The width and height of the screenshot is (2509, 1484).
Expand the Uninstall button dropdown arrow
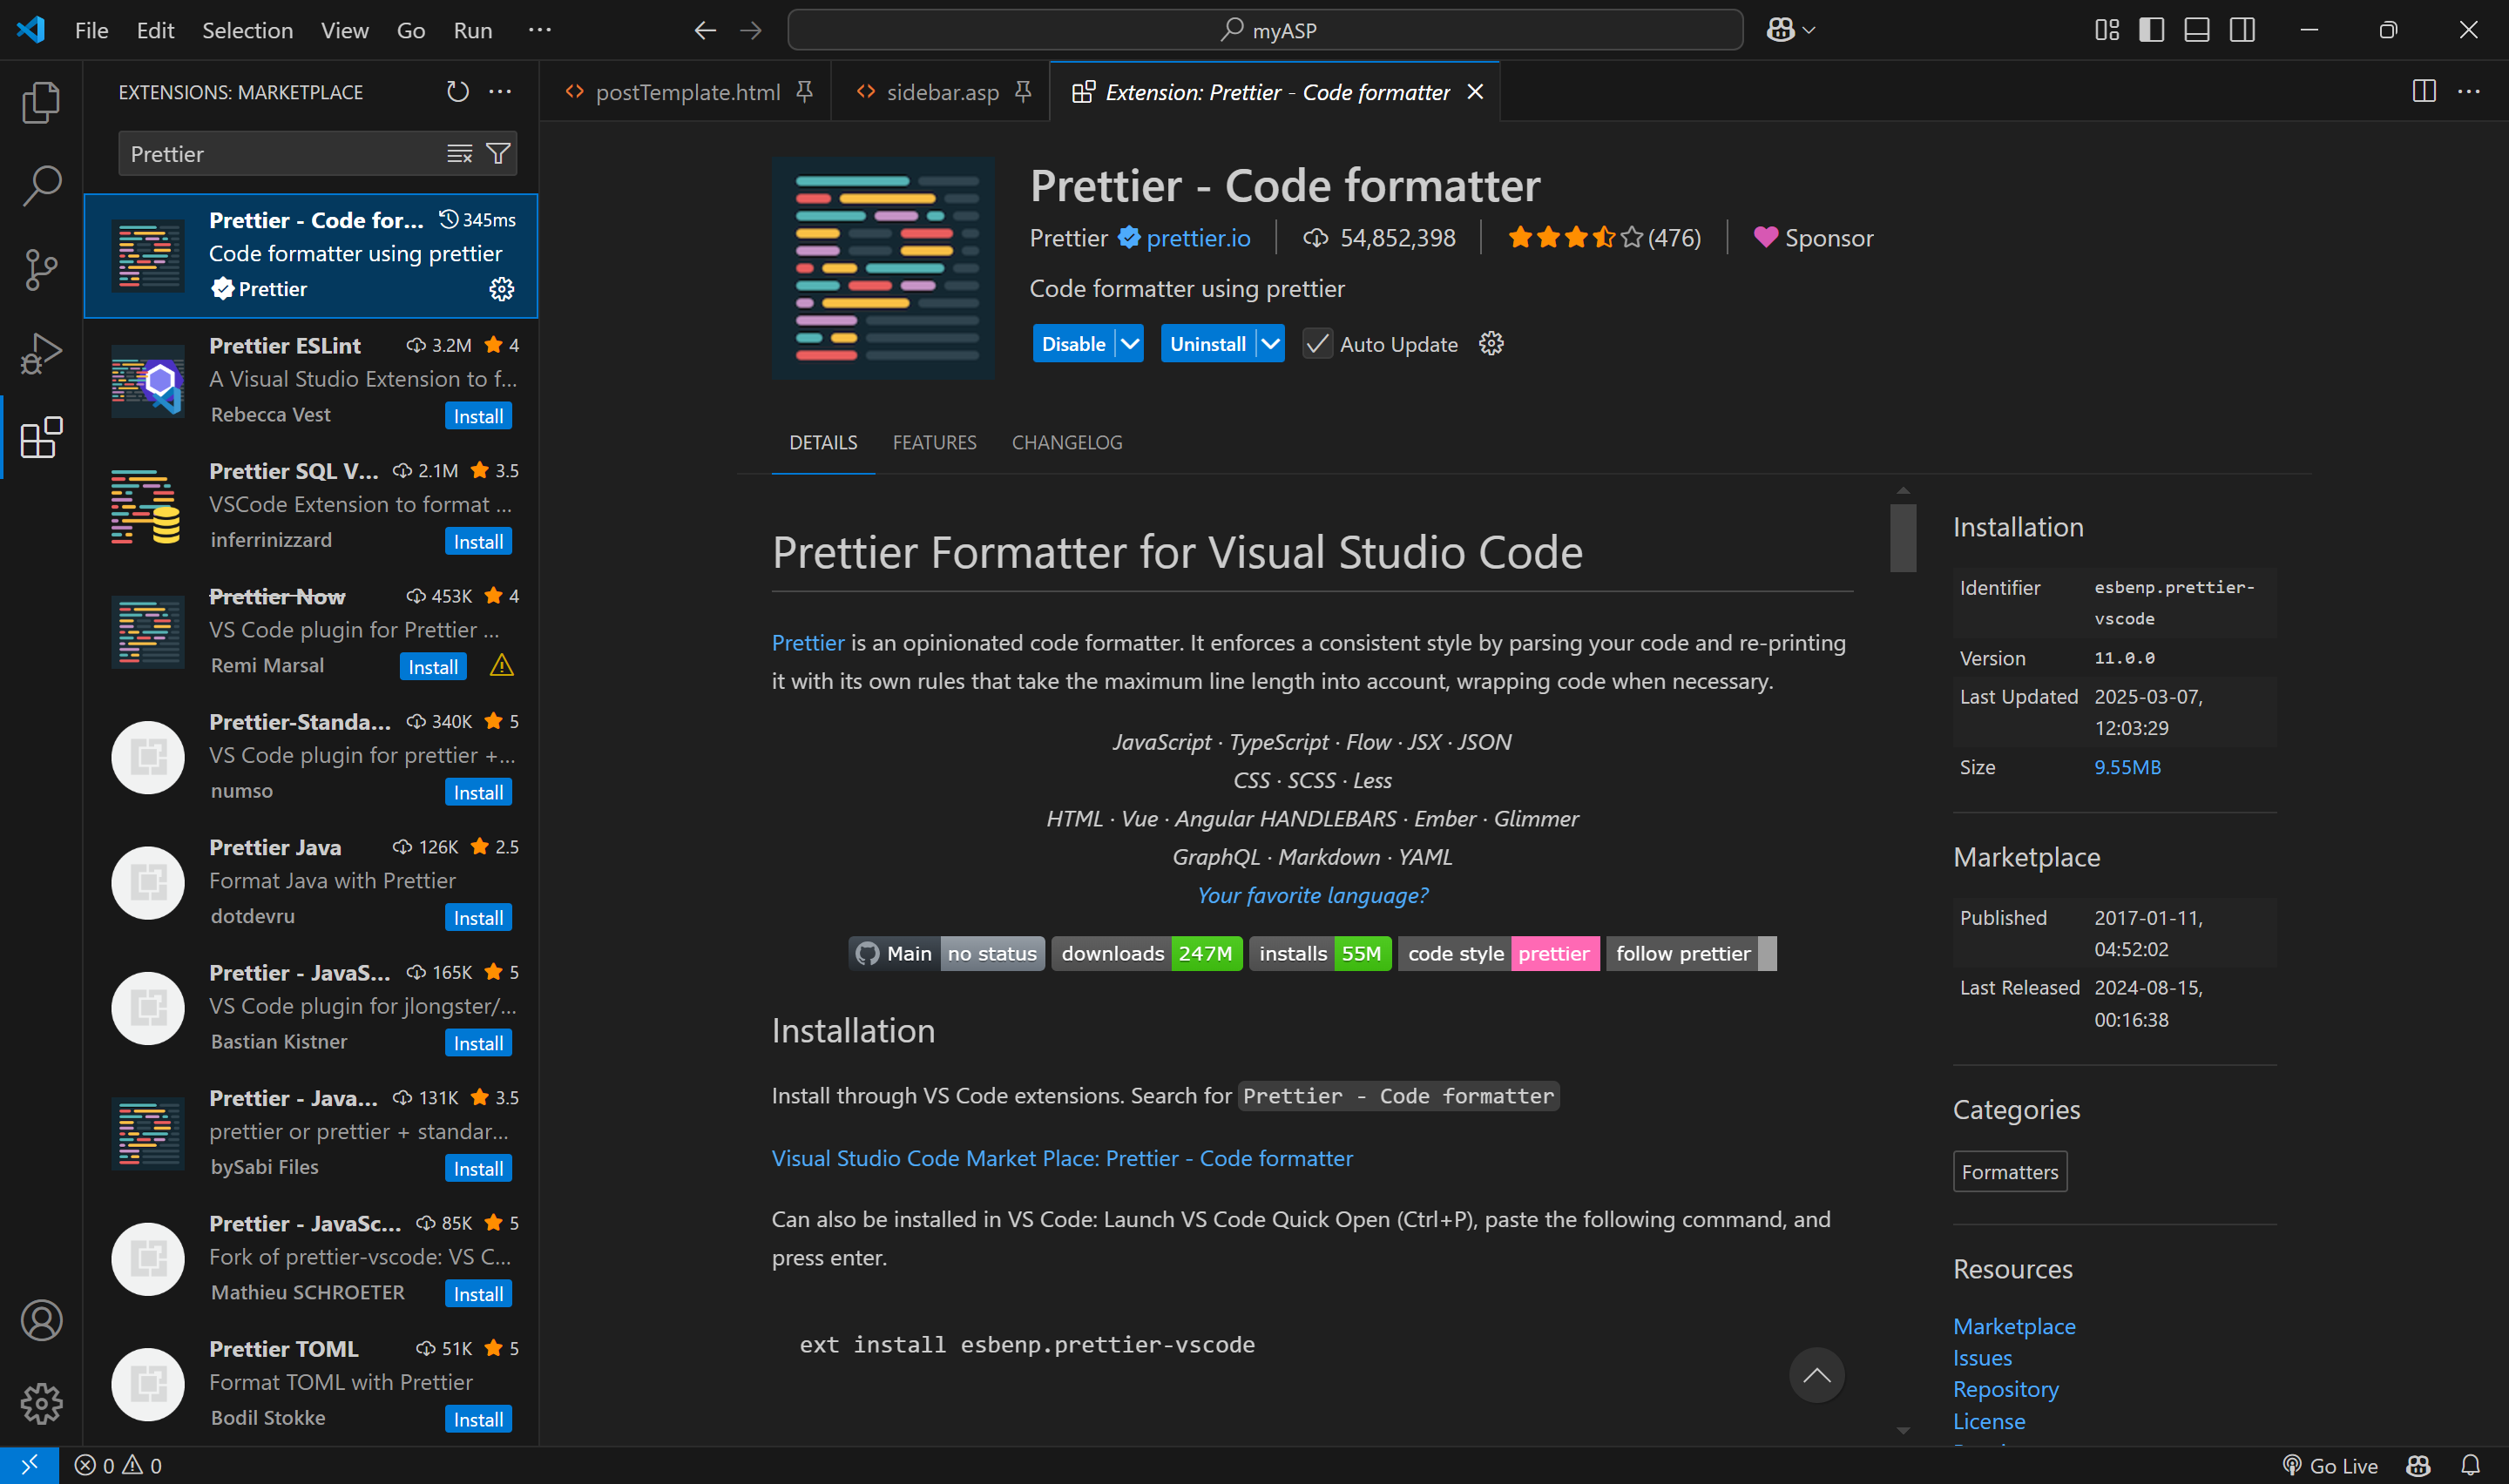1270,344
